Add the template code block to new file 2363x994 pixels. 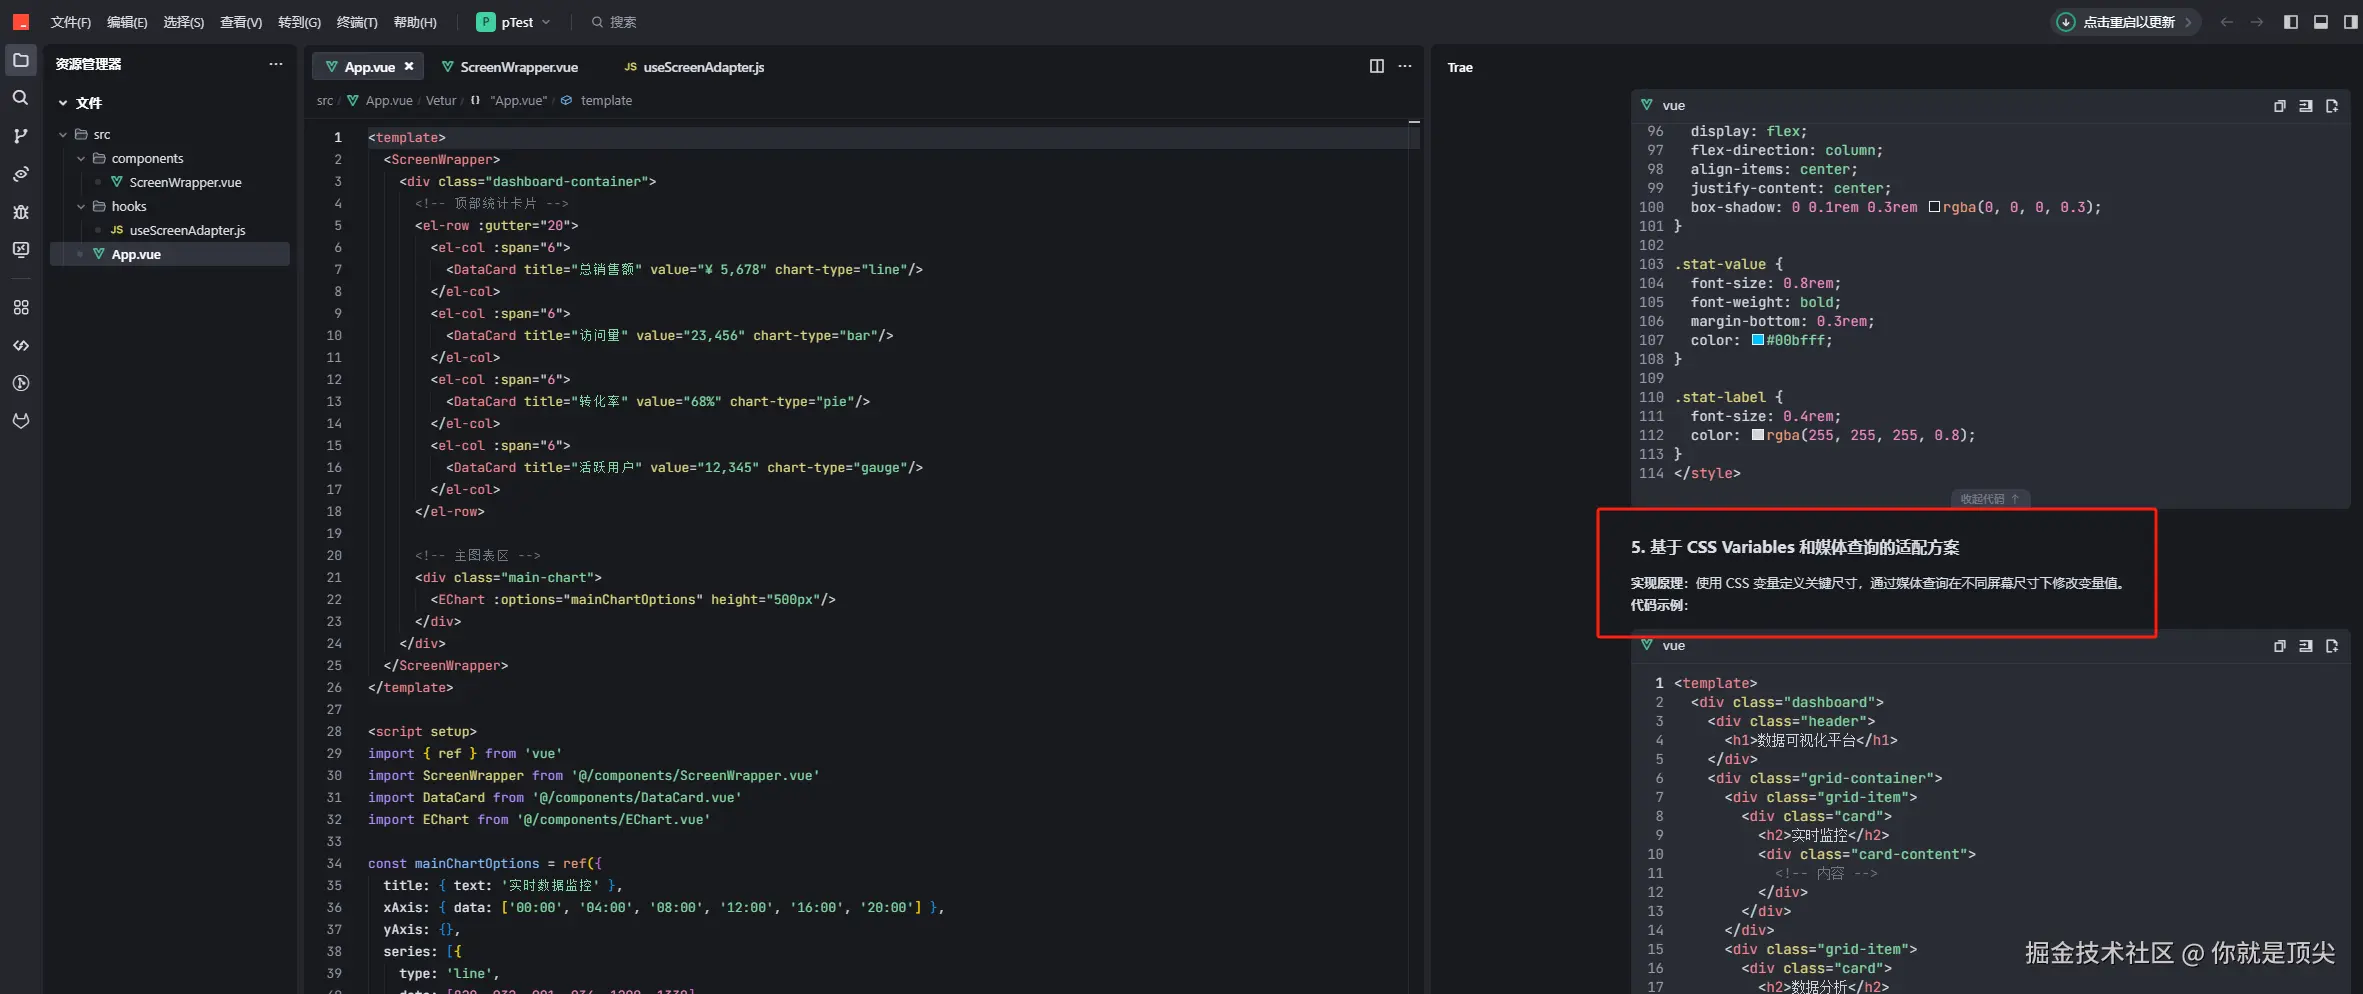click(2331, 646)
